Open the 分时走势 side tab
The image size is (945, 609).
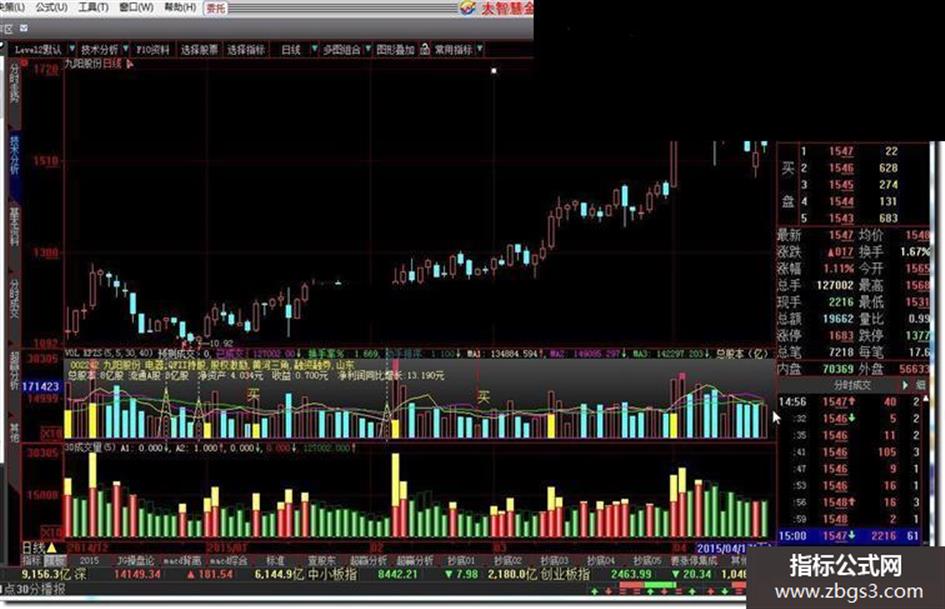14,83
